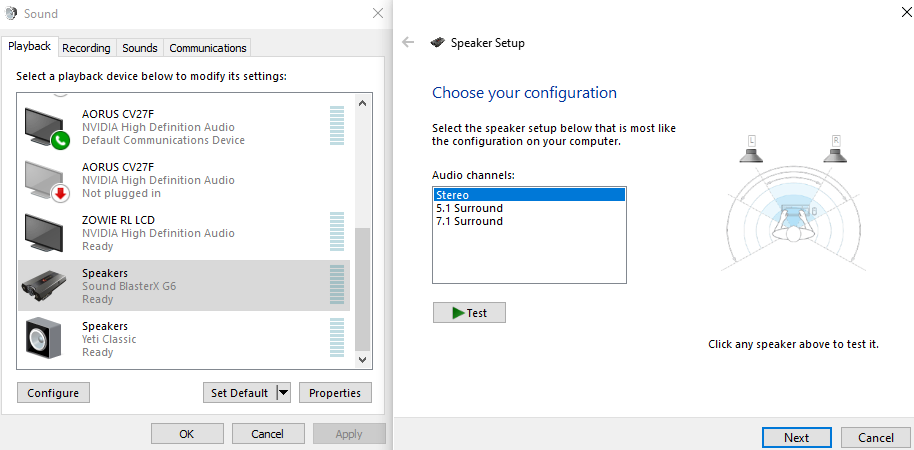Open the Set Default dropdown arrow

click(283, 393)
